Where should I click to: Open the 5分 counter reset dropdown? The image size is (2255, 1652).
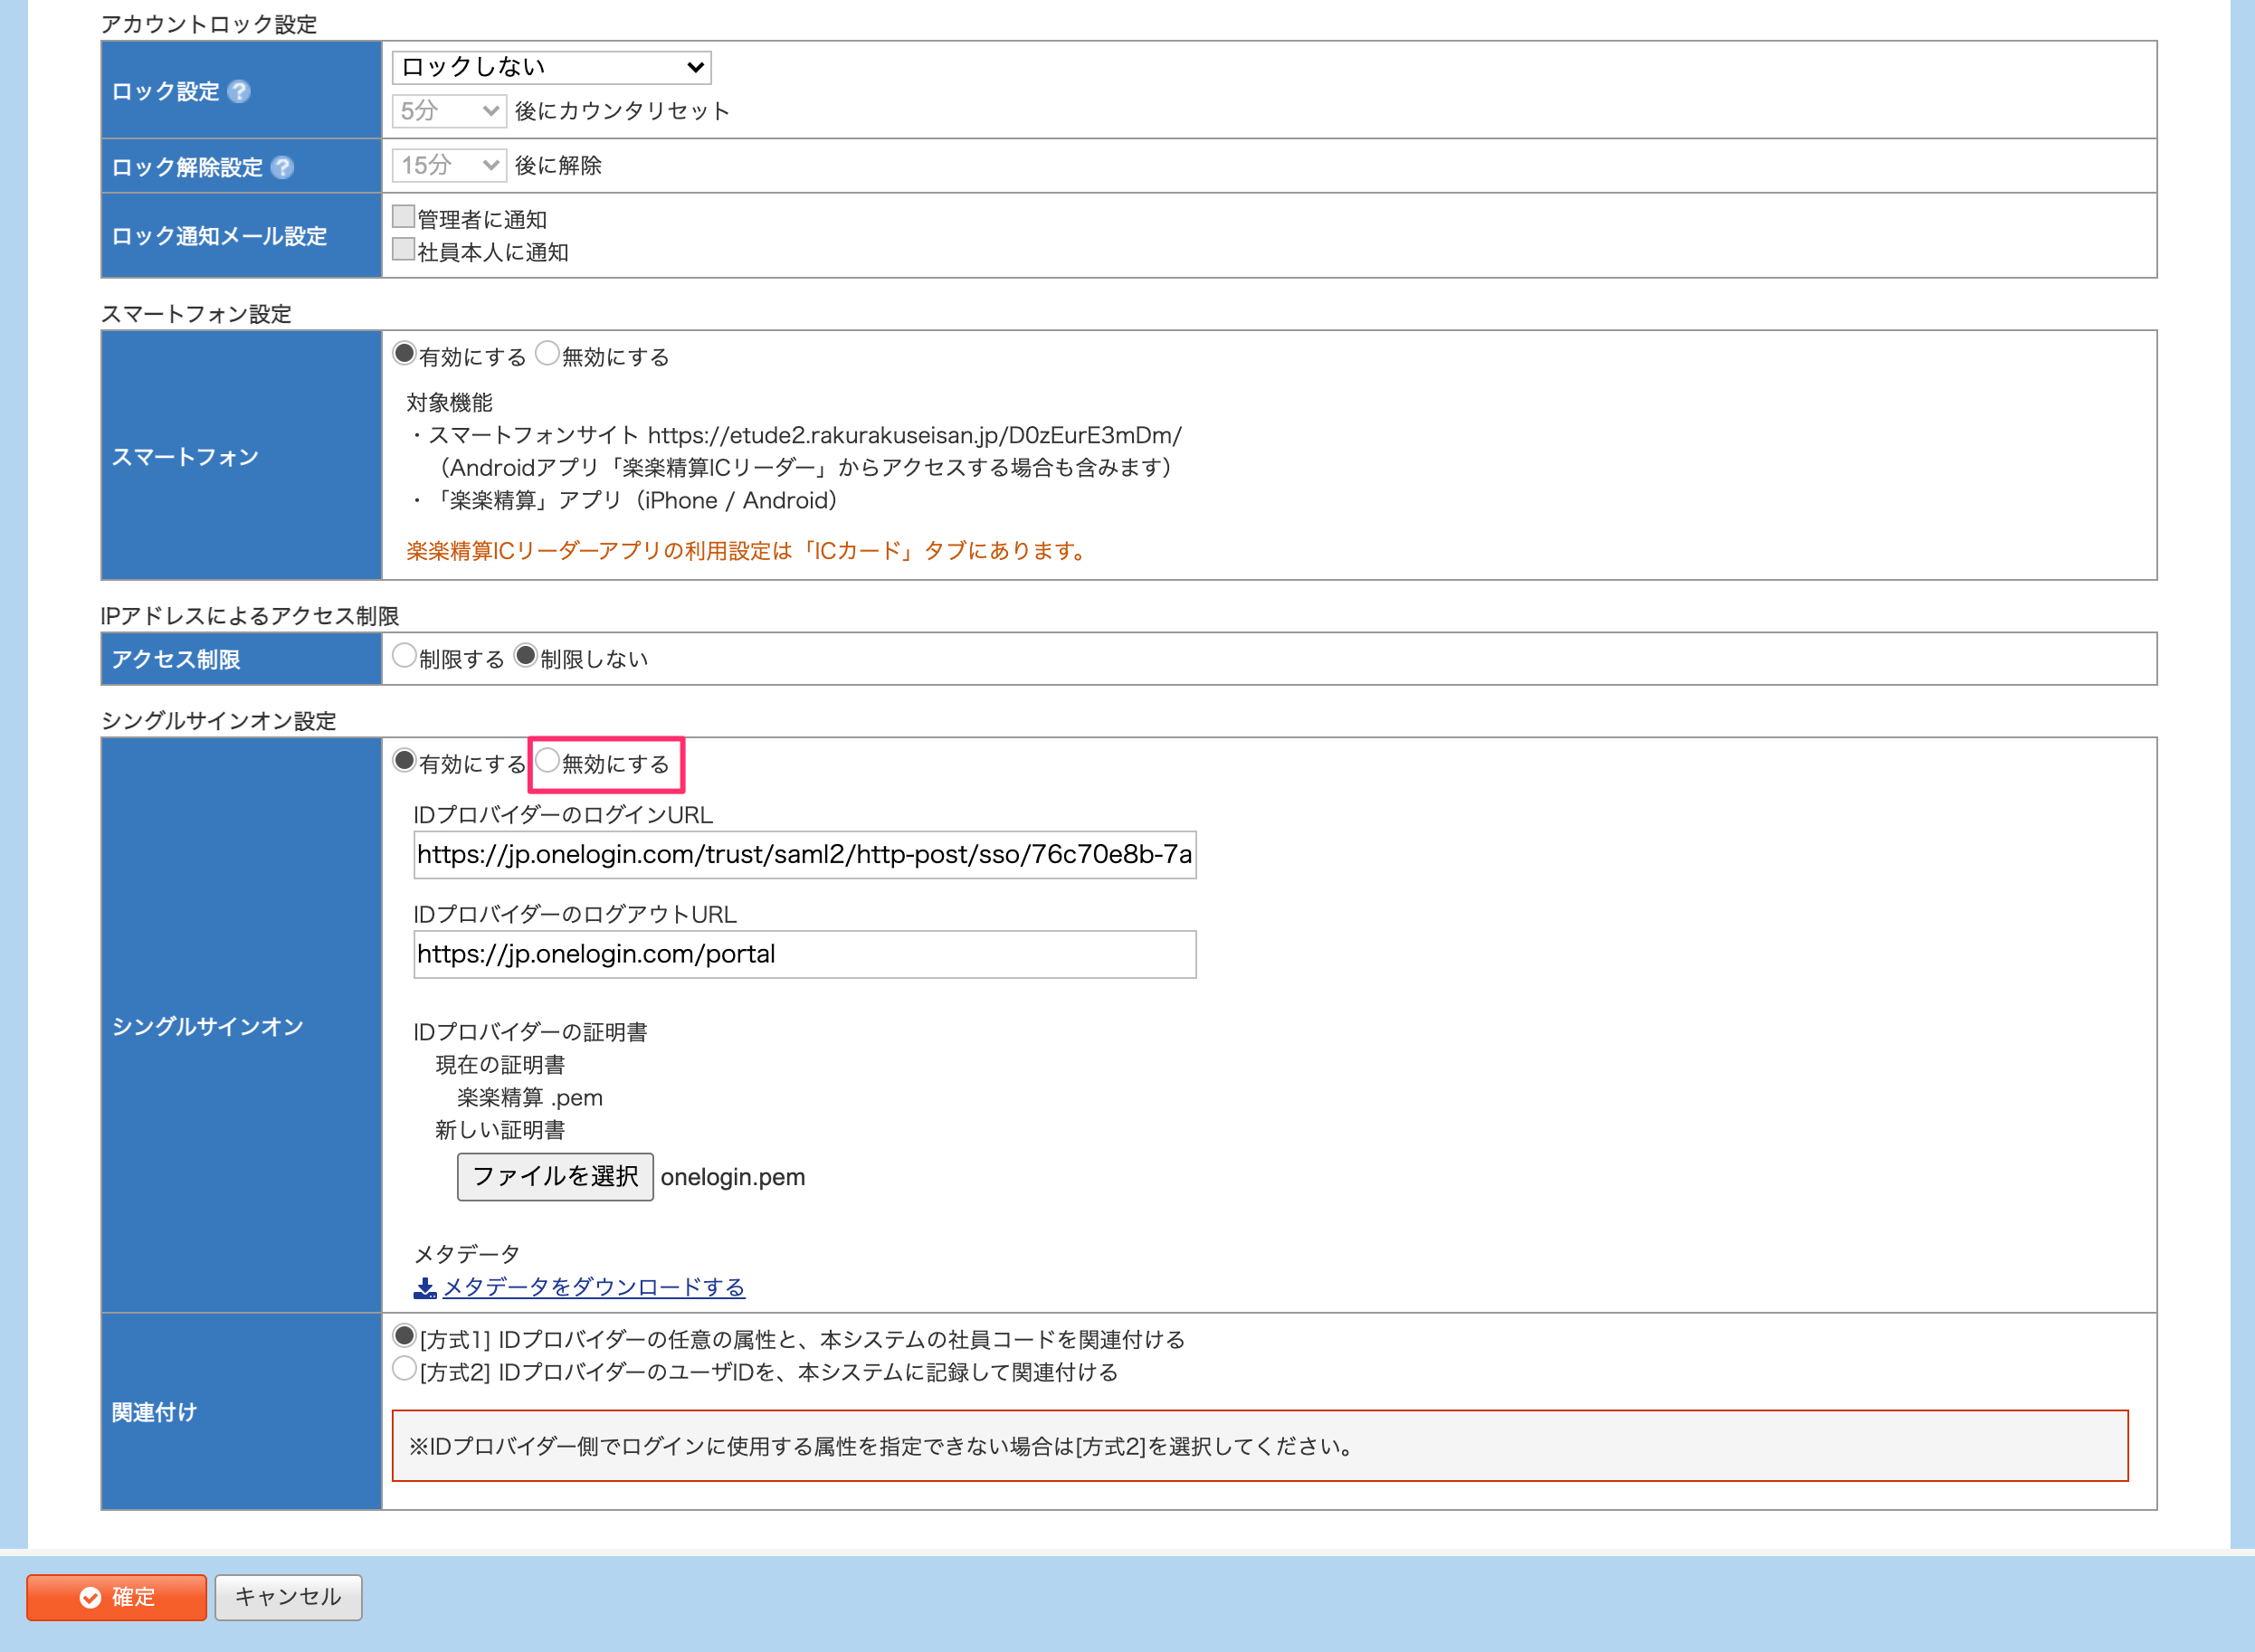coord(449,111)
